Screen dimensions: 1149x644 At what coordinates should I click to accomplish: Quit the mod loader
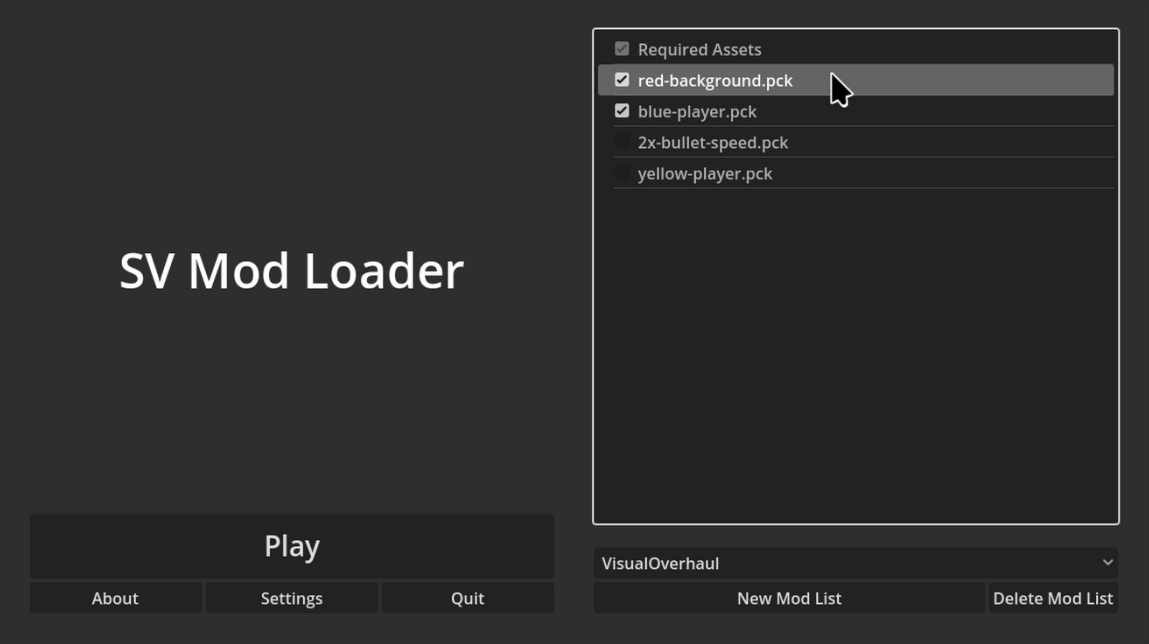pos(467,598)
